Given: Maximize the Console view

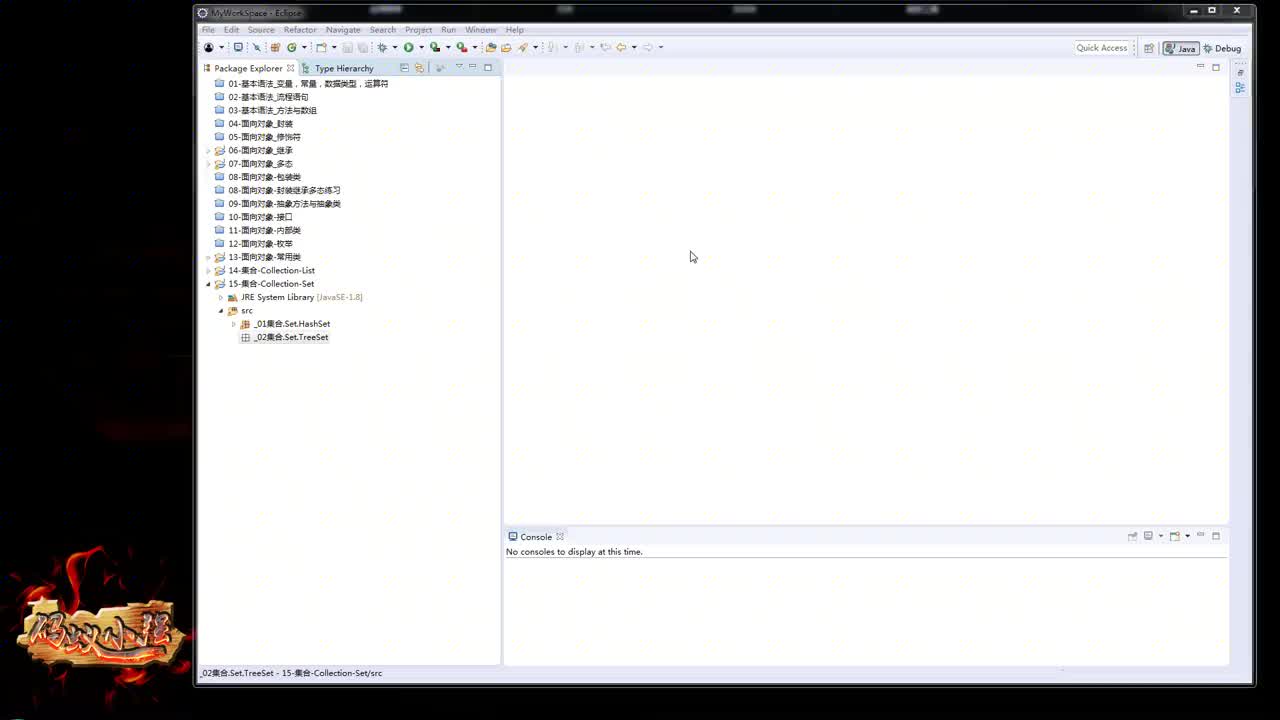Looking at the screenshot, I should coord(1216,536).
